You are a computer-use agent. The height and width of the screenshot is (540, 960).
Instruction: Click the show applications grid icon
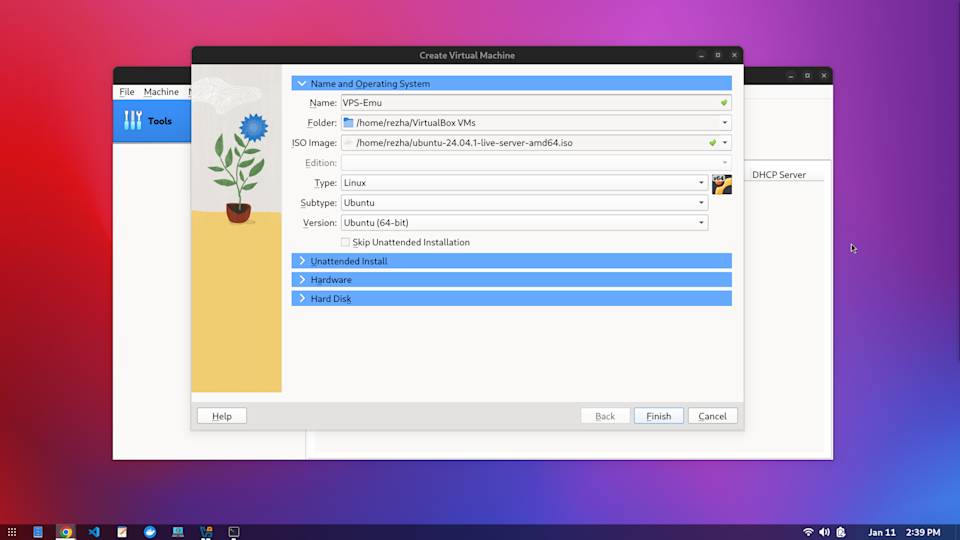[x=12, y=532]
